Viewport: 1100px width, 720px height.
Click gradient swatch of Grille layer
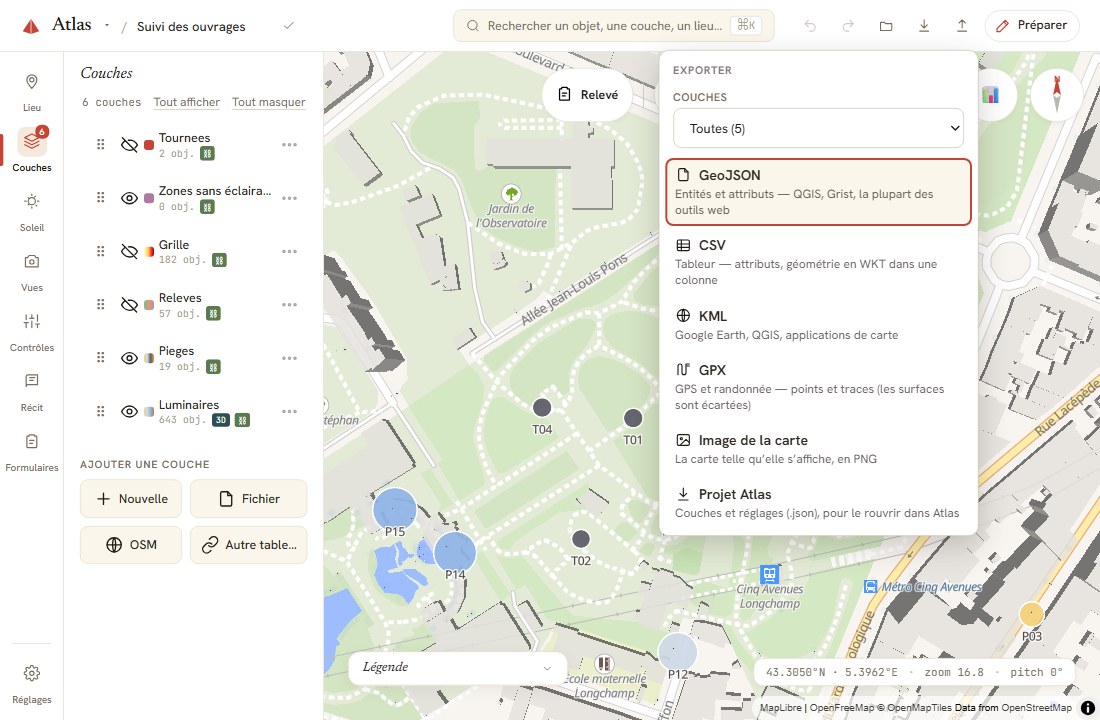(149, 251)
